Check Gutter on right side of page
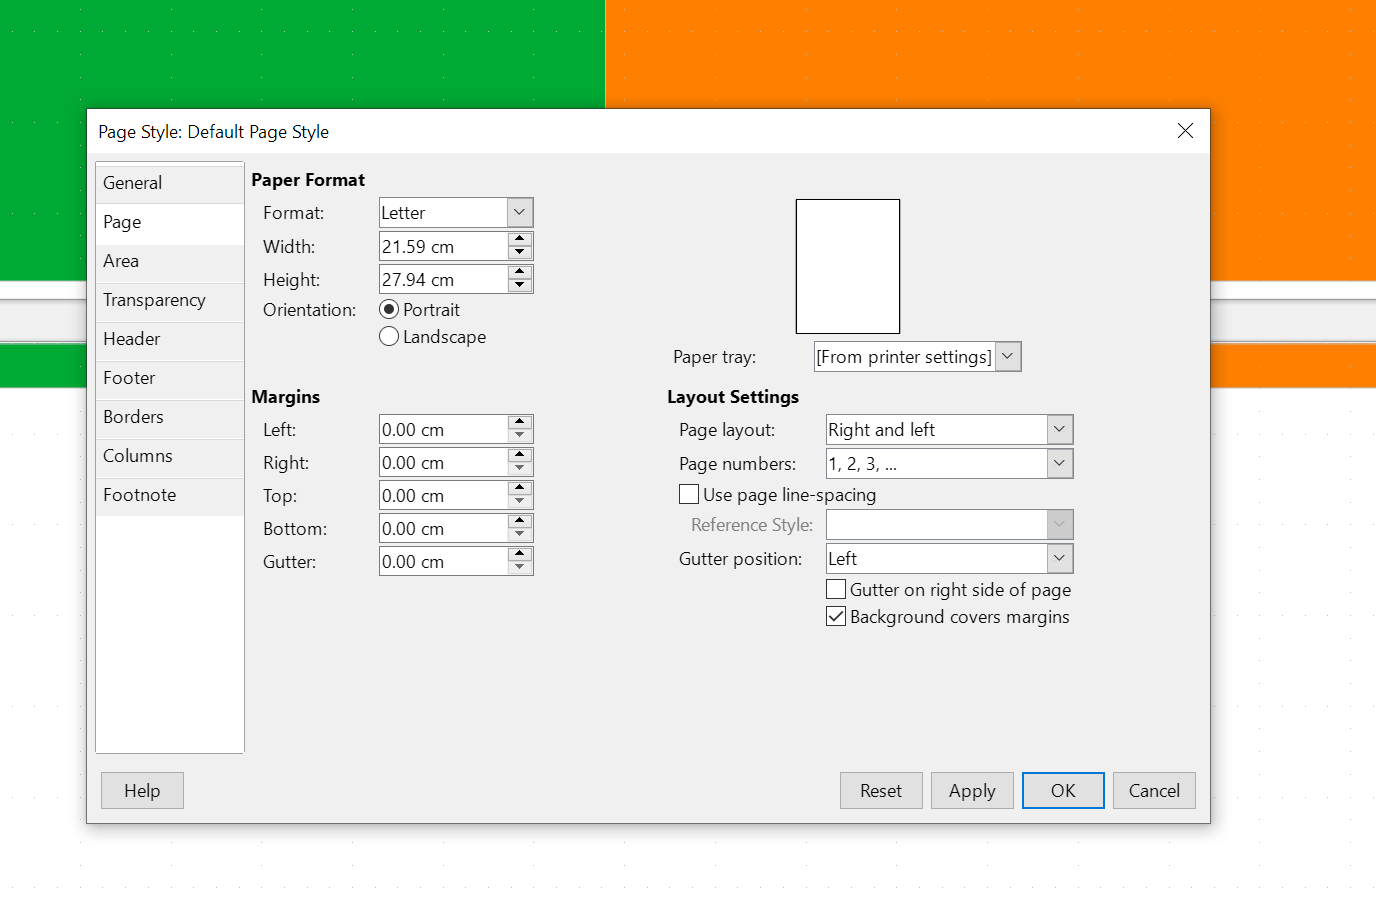The height and width of the screenshot is (902, 1376). point(836,590)
